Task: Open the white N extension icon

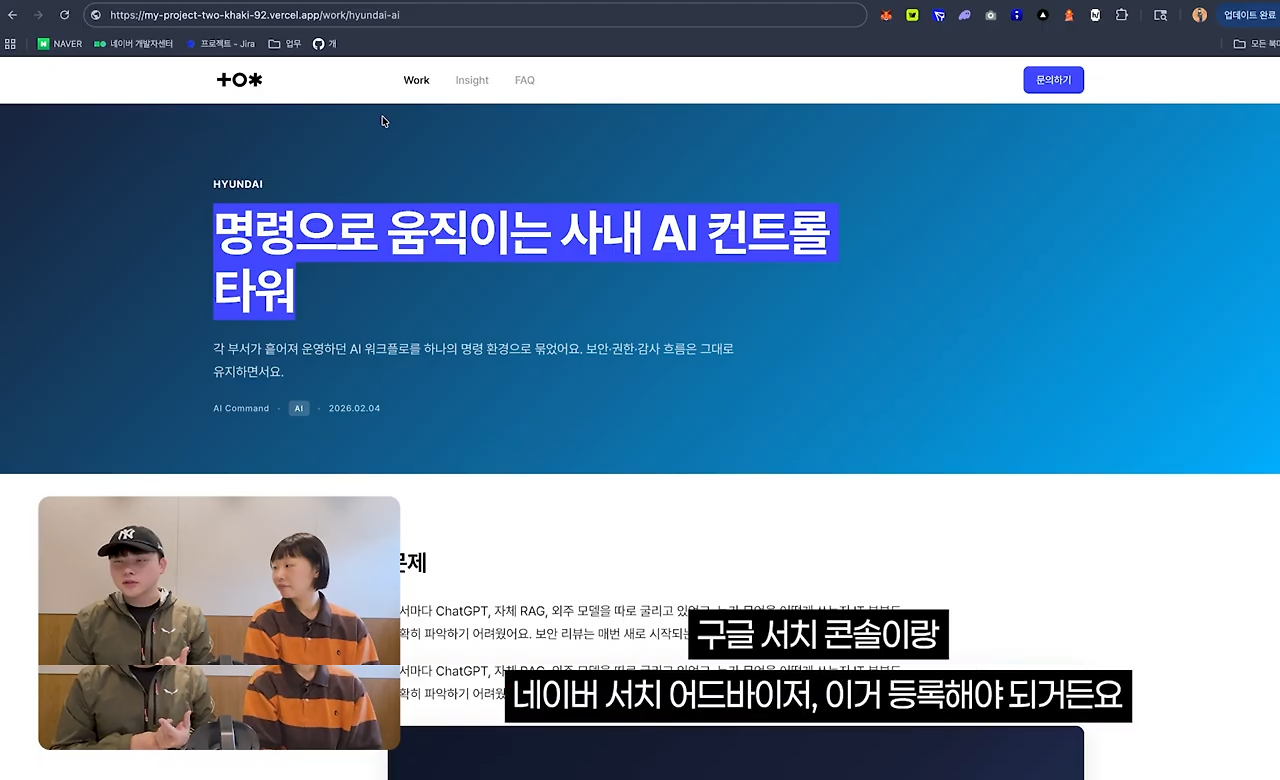Action: [1095, 15]
